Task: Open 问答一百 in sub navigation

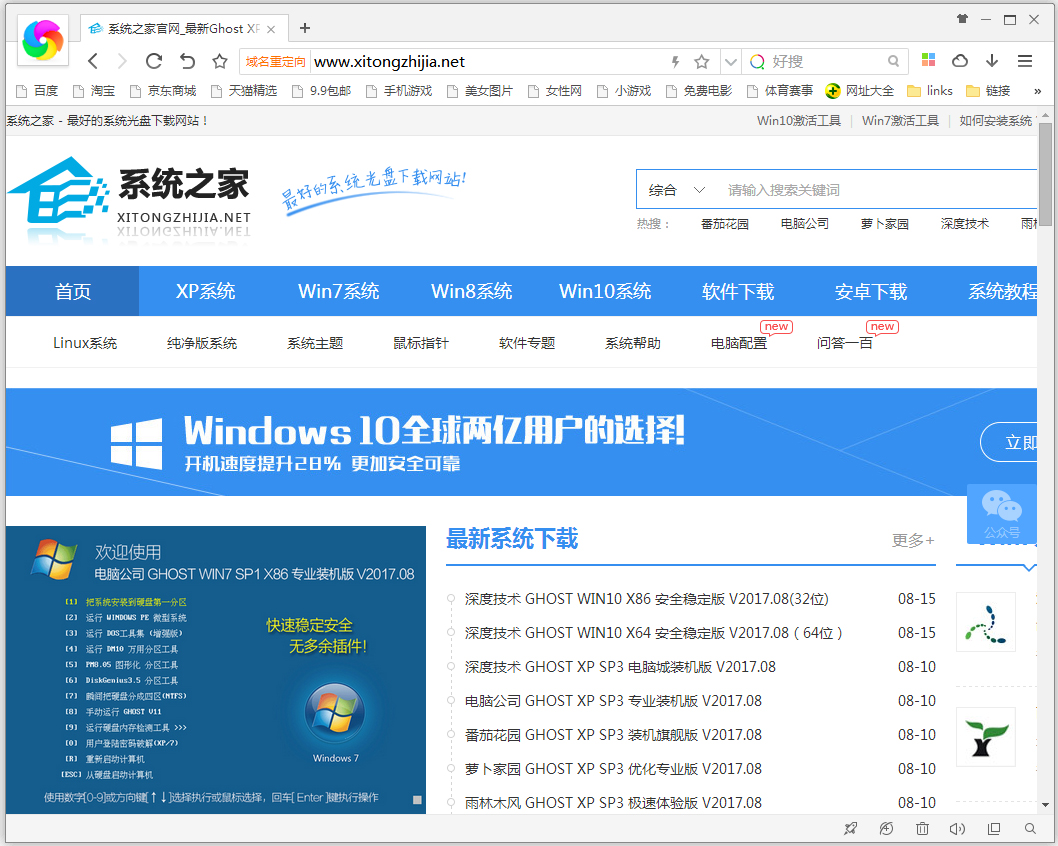Action: click(845, 343)
